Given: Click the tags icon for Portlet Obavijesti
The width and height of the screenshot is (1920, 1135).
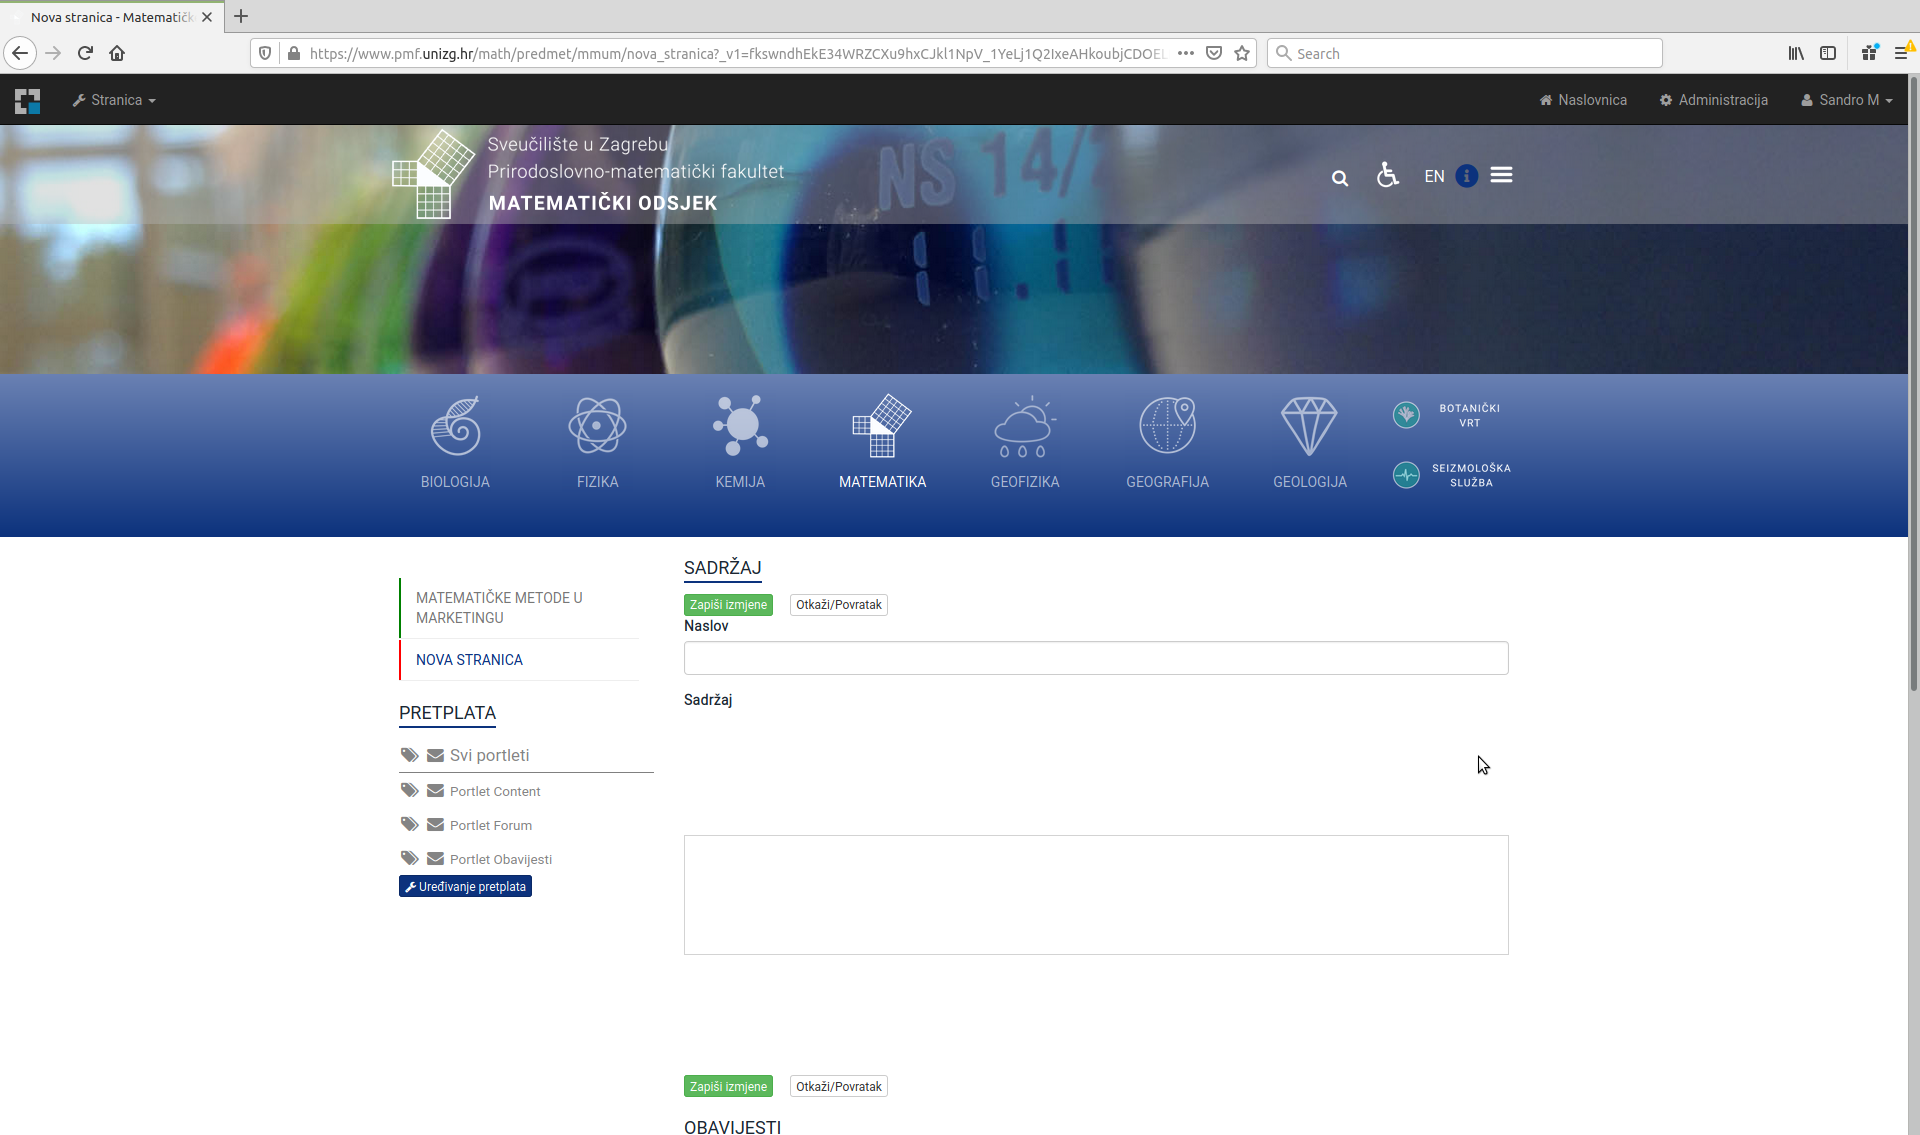Looking at the screenshot, I should click(410, 858).
